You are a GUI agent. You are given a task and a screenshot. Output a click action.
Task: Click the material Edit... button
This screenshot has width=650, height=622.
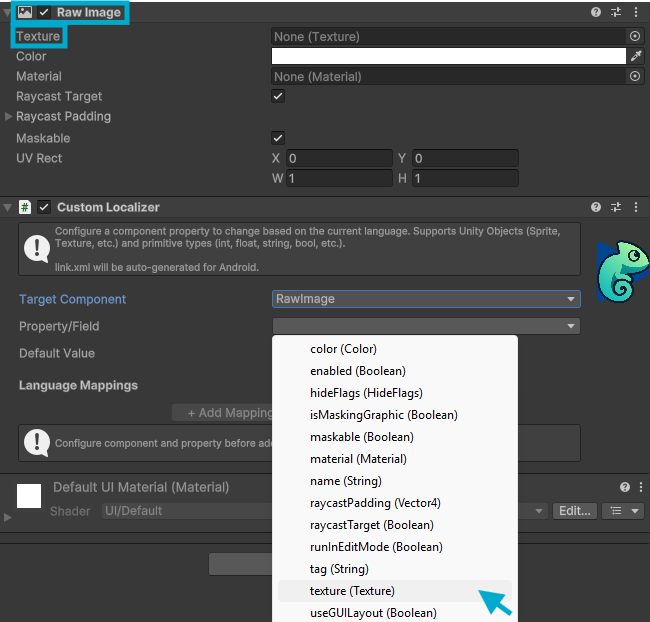coord(575,511)
